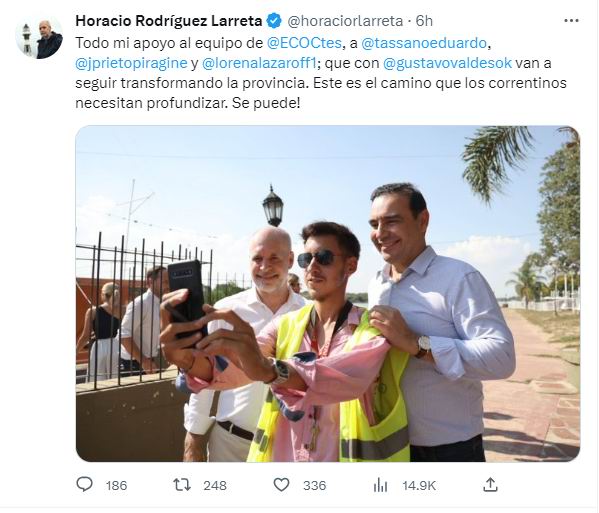The image size is (599, 513).
Task: Click the 336 likes count
Action: tap(315, 485)
